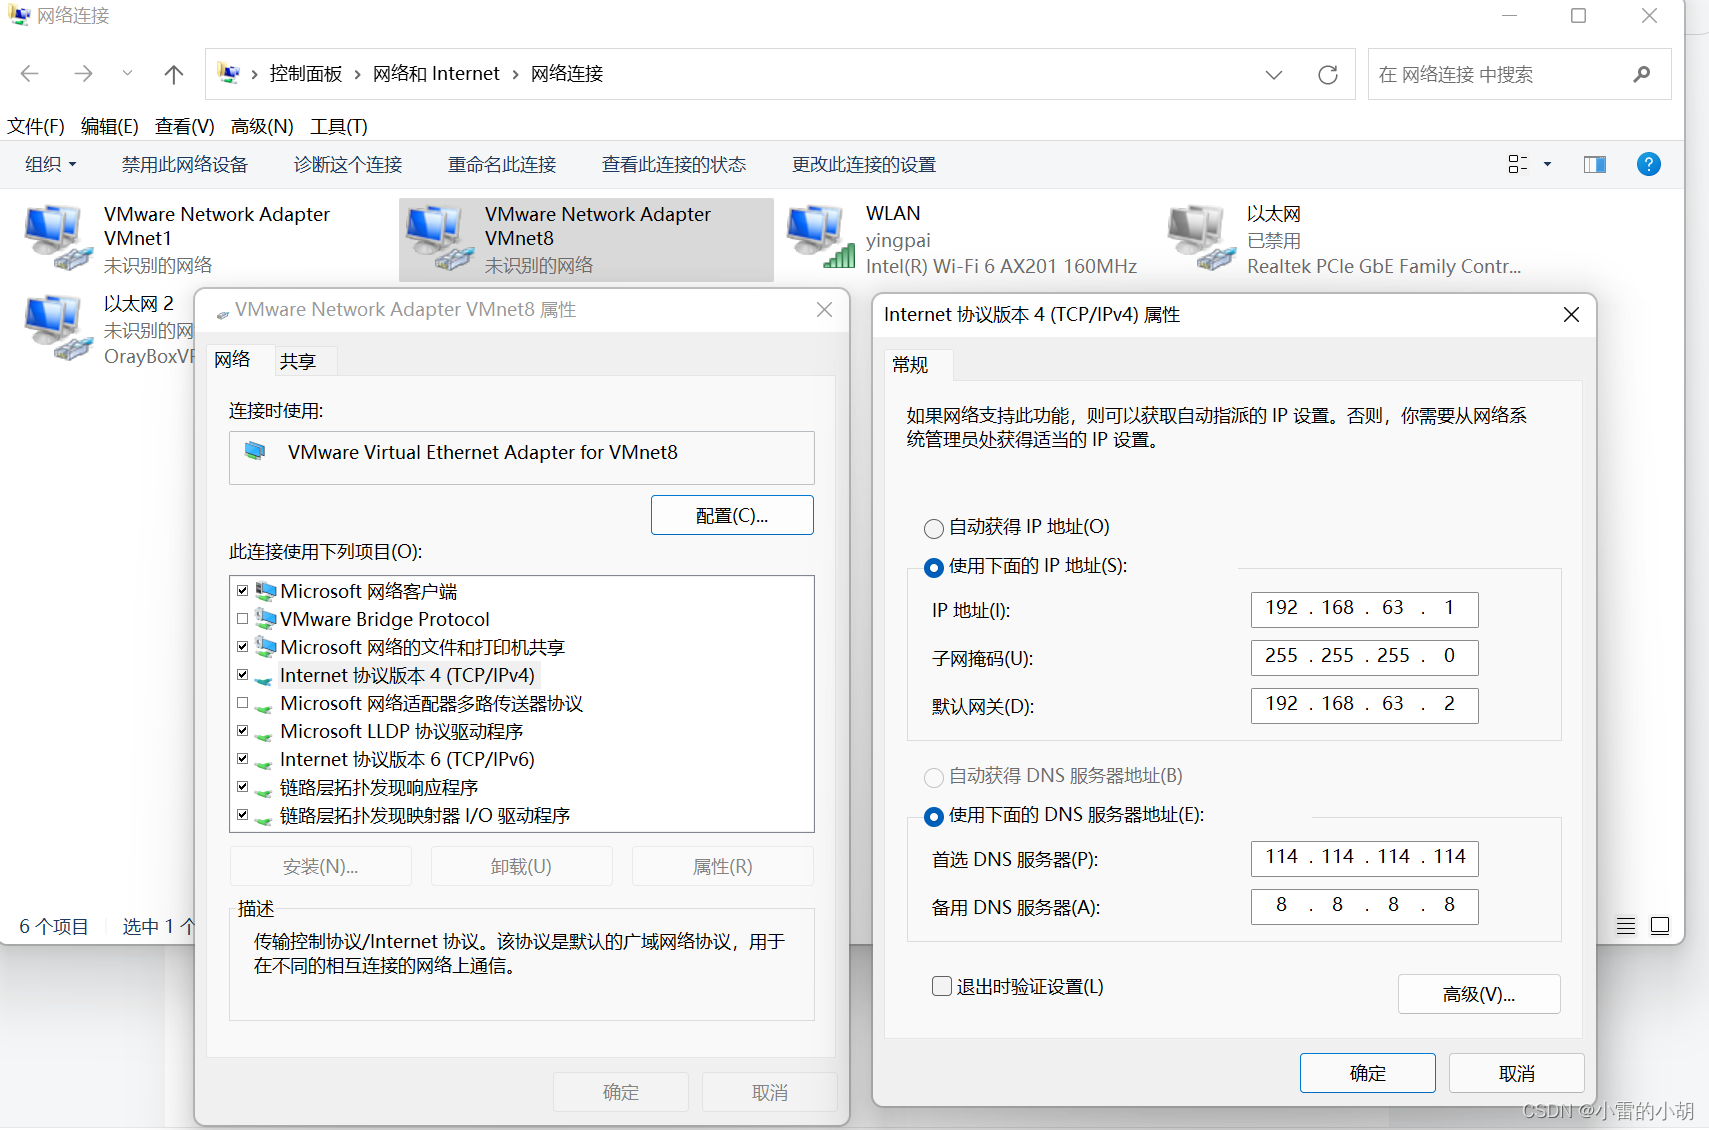Go up one folder level arrow
This screenshot has width=1709, height=1130.
174,74
